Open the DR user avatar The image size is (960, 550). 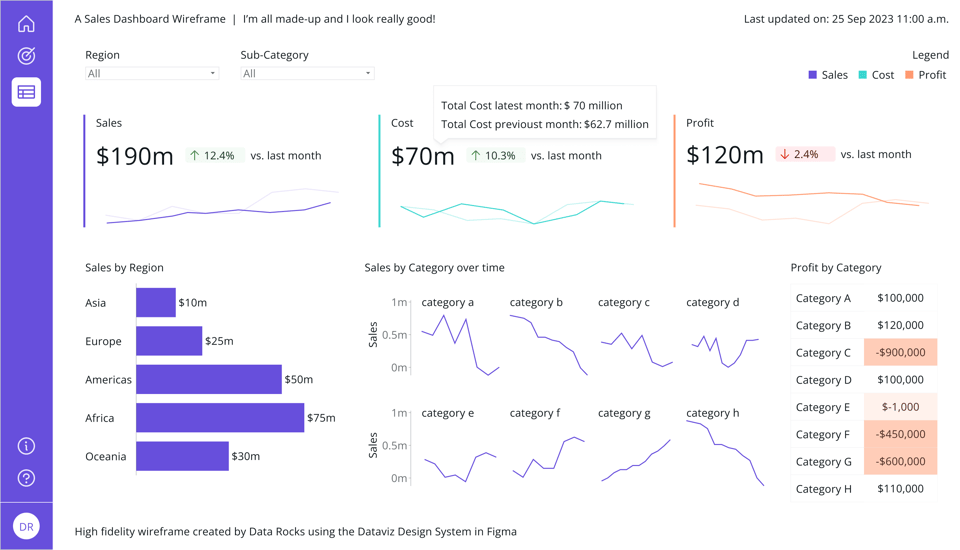click(26, 527)
